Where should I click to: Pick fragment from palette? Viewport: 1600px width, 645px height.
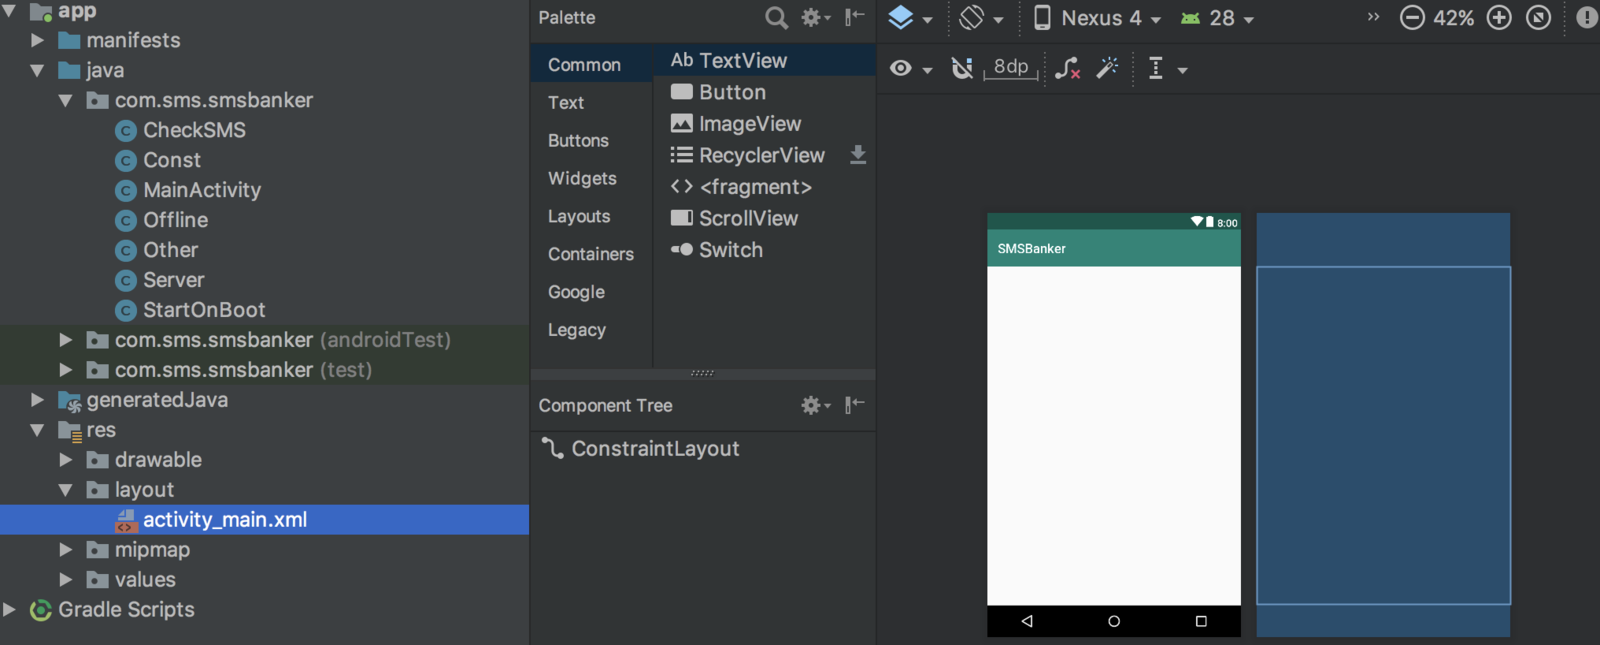pyautogui.click(x=764, y=187)
